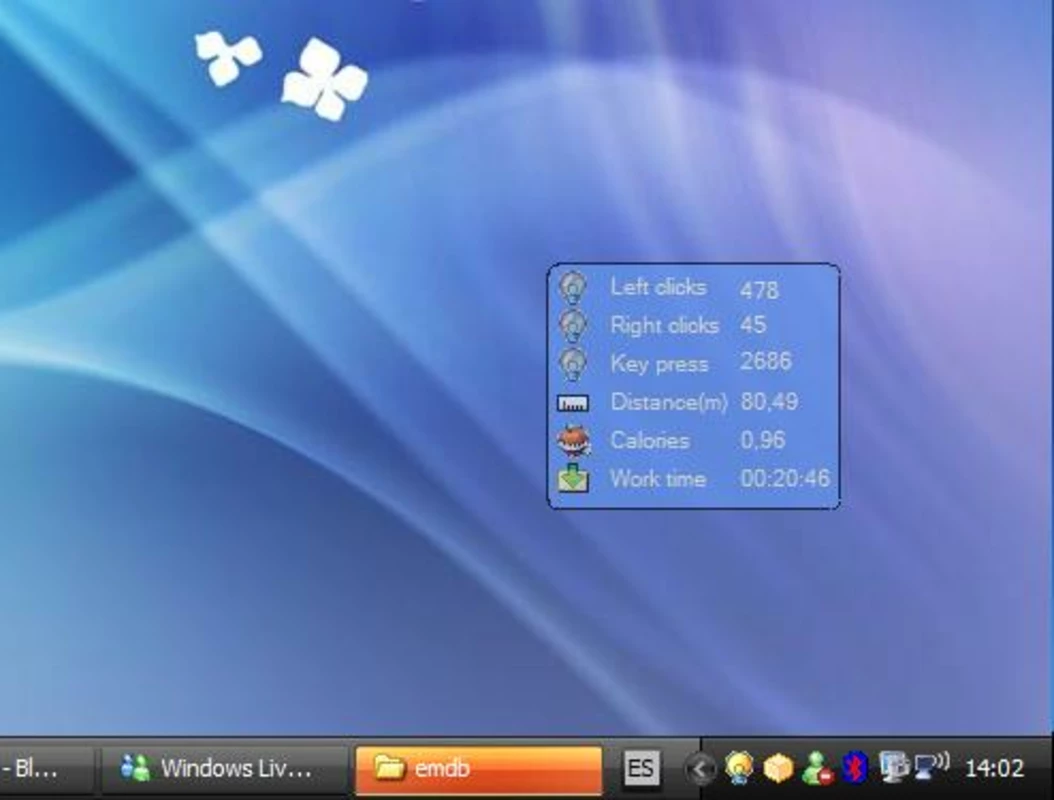Click the light bulb icon beside Left clicks
This screenshot has width=1054, height=800.
click(x=573, y=288)
